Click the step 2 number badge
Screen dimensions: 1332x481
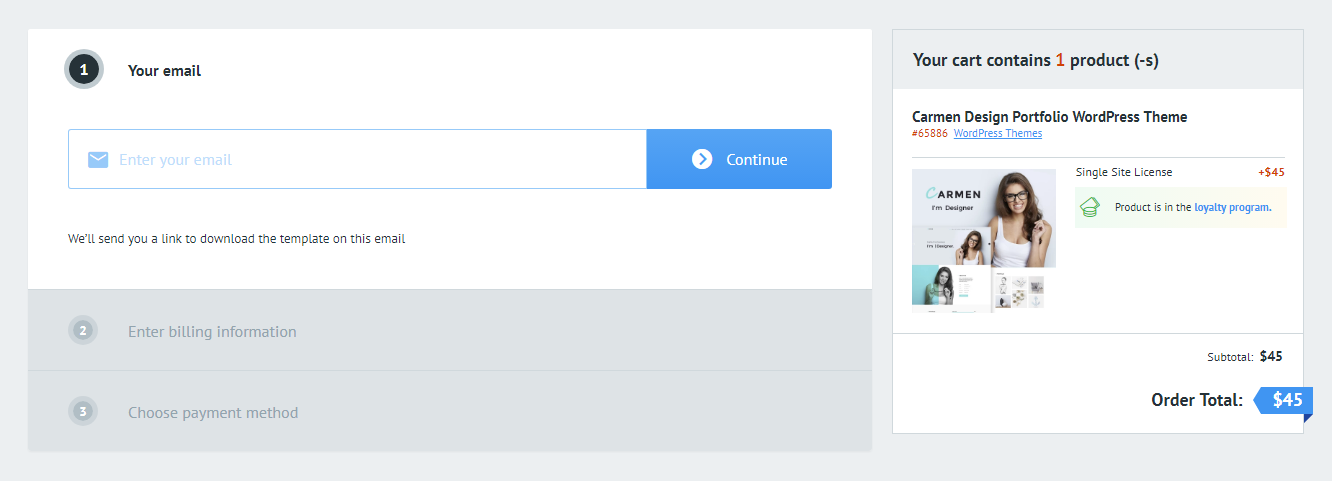[83, 331]
